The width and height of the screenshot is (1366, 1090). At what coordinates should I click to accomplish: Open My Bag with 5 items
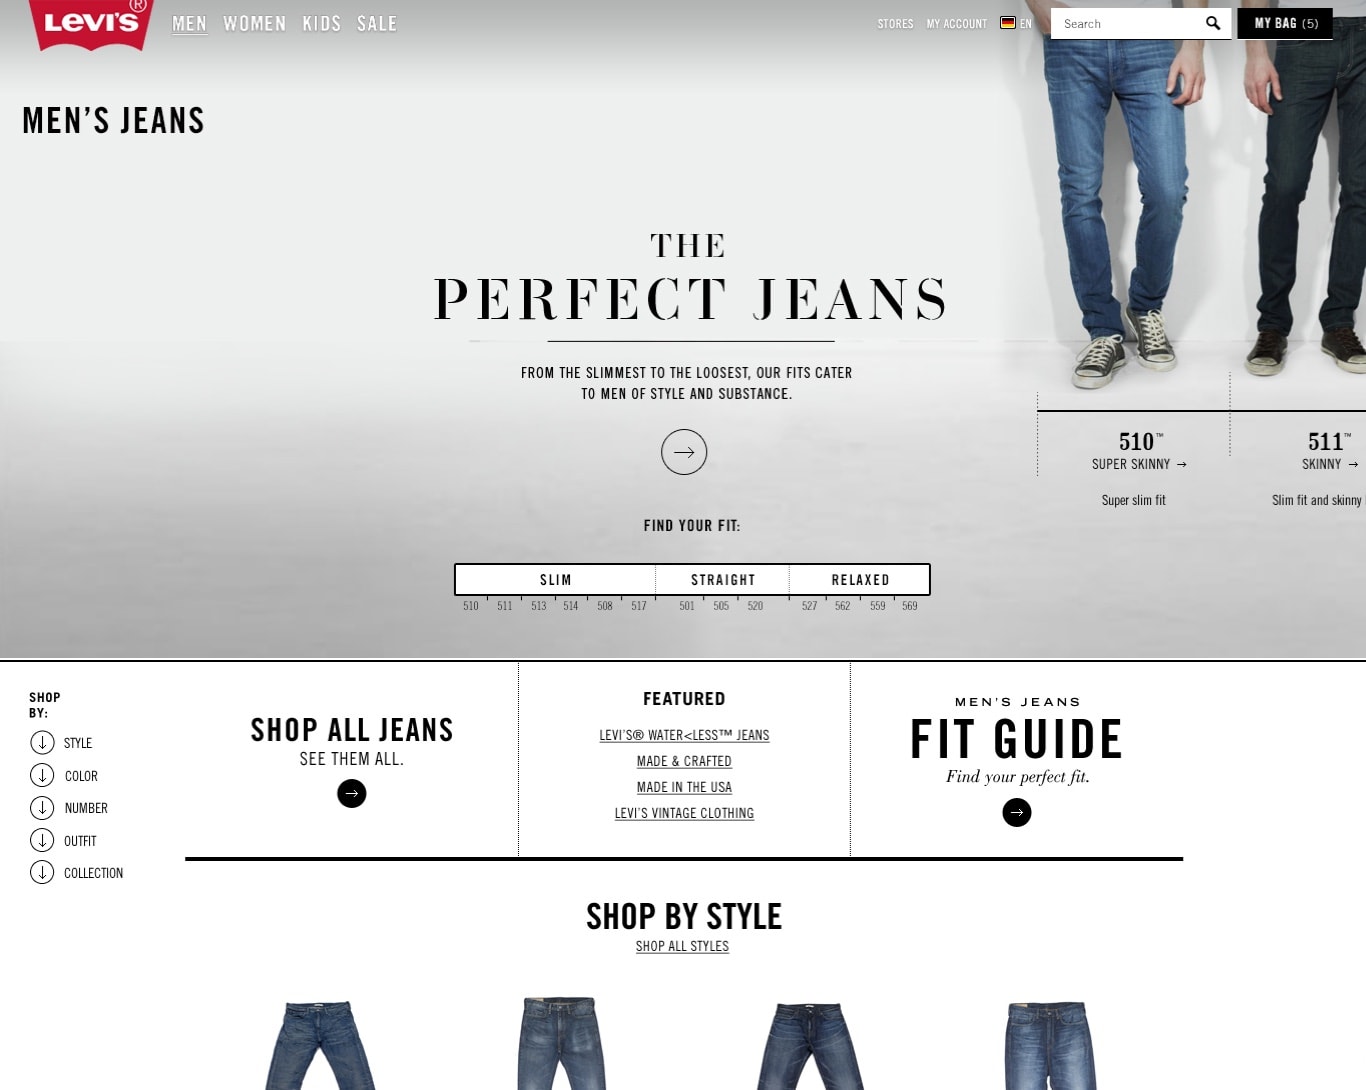(1285, 23)
